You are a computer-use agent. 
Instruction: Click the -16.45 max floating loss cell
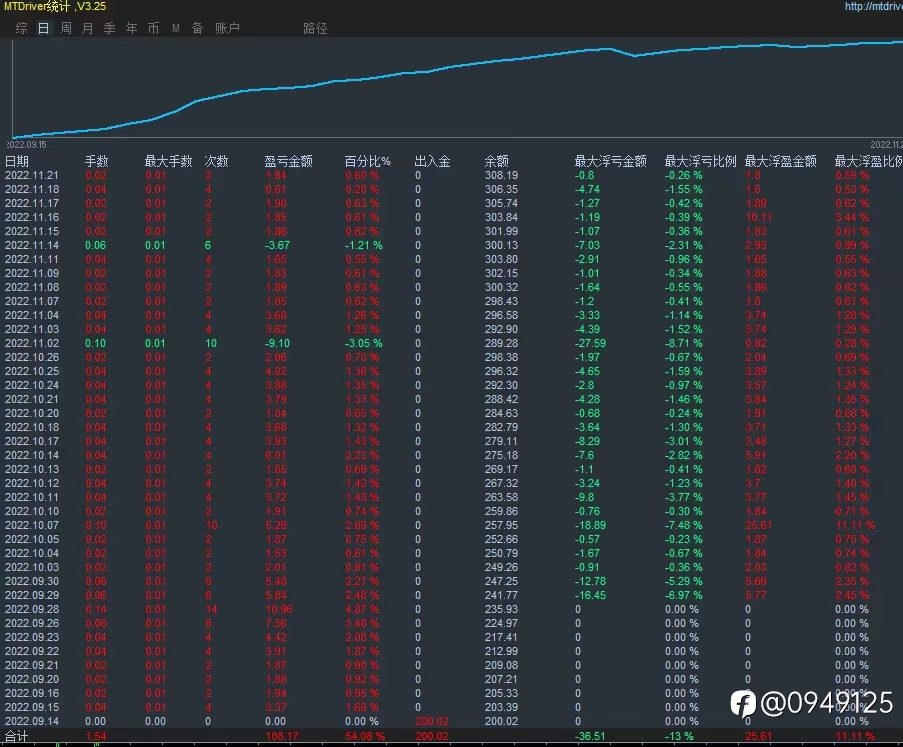point(590,596)
